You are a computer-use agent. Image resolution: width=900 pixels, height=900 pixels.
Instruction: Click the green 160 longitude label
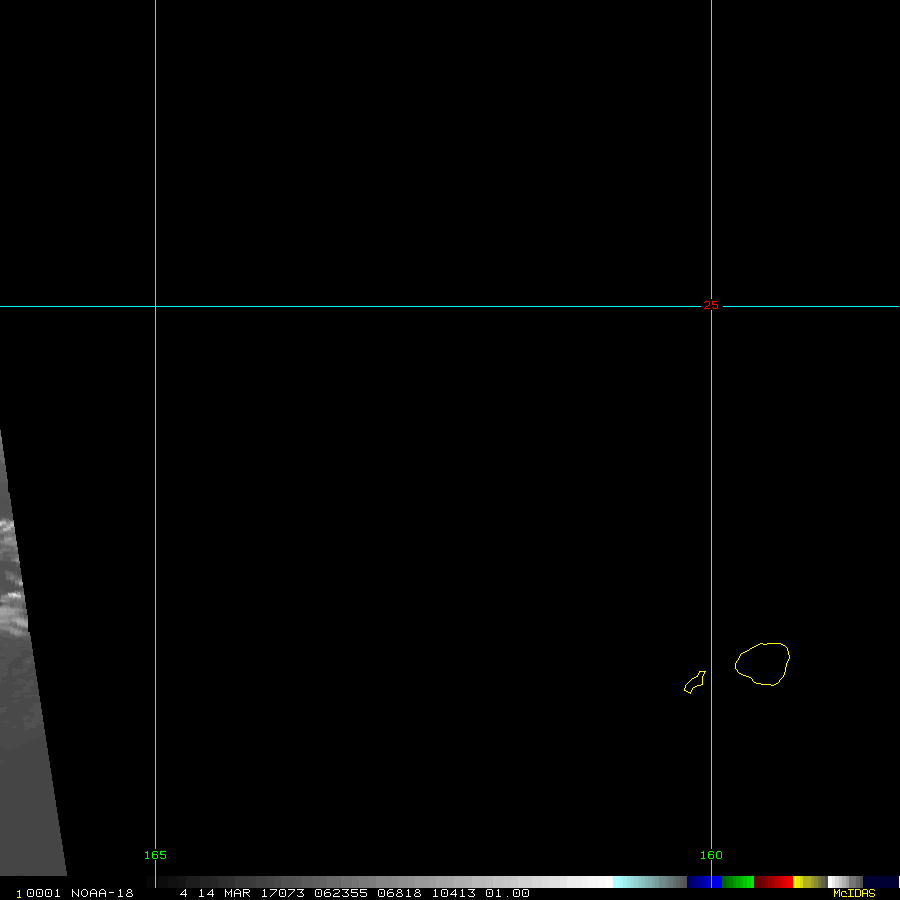point(711,855)
